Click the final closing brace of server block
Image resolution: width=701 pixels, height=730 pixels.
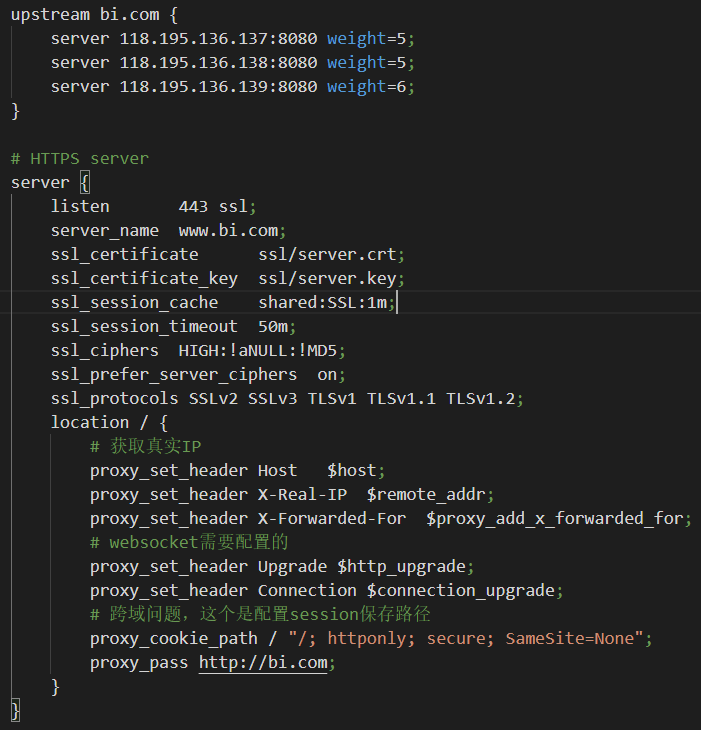point(15,711)
